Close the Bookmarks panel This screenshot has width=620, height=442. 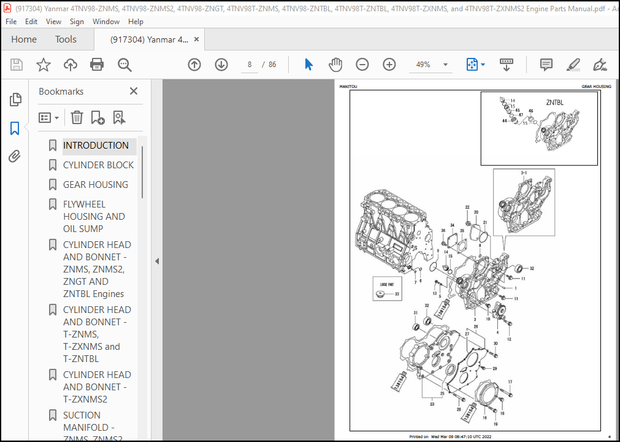134,91
